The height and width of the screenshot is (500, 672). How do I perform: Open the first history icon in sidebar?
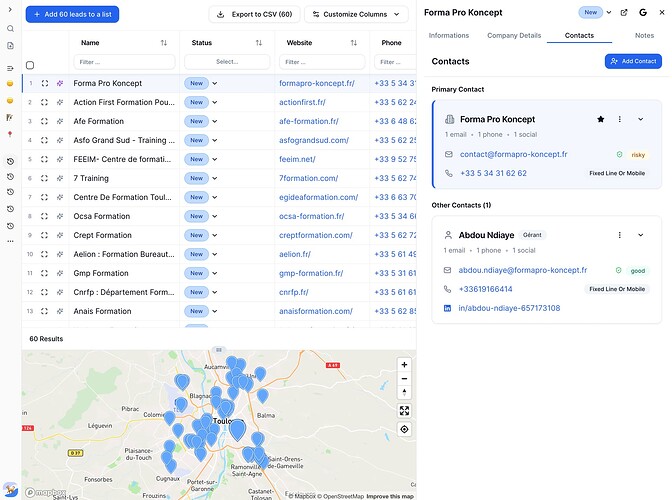click(x=10, y=162)
